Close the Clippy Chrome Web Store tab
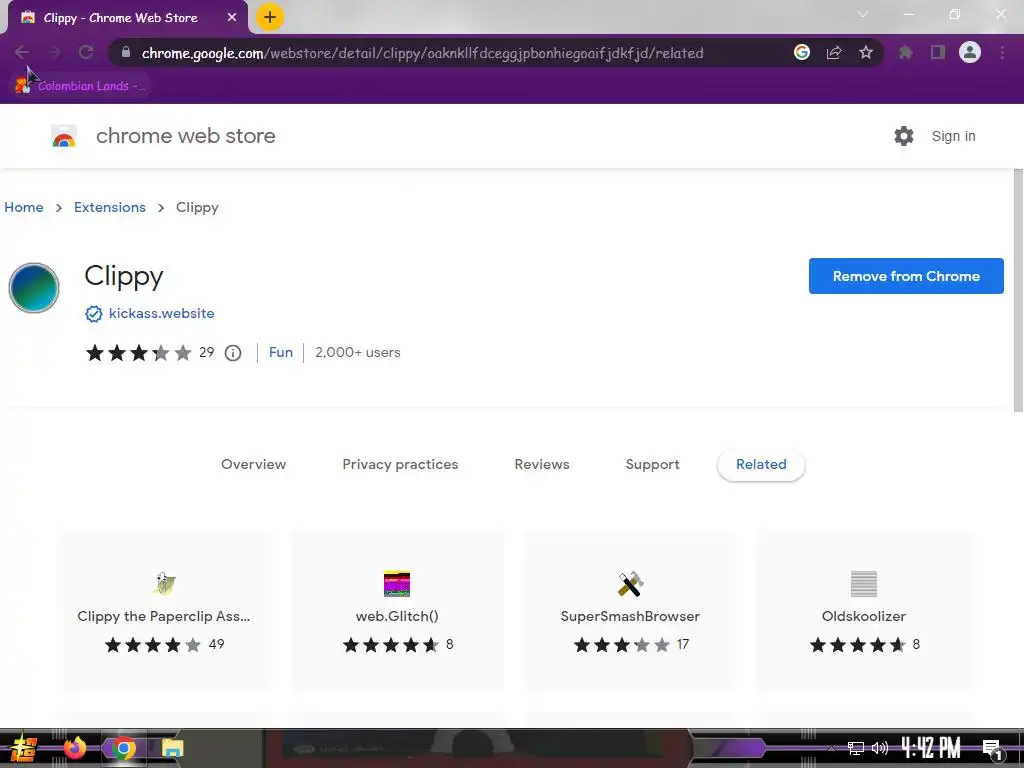The height and width of the screenshot is (768, 1024). pos(232,18)
